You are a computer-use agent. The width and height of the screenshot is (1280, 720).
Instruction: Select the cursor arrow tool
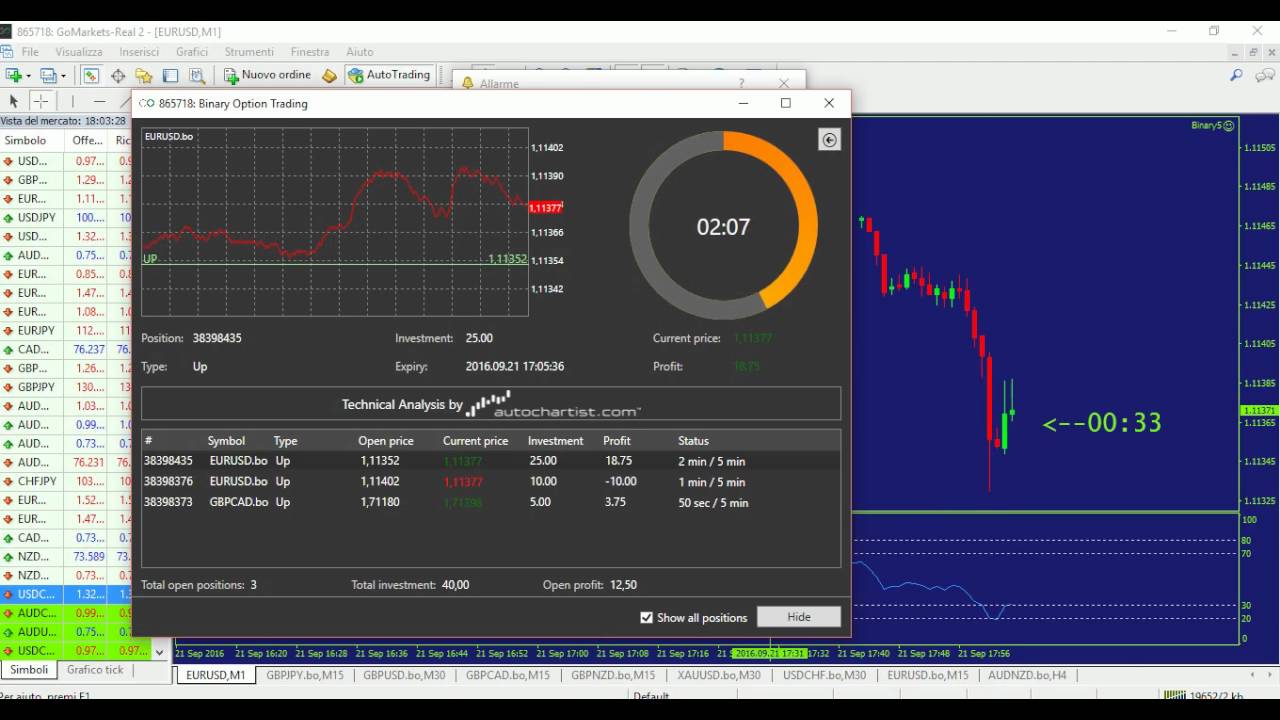[x=14, y=101]
